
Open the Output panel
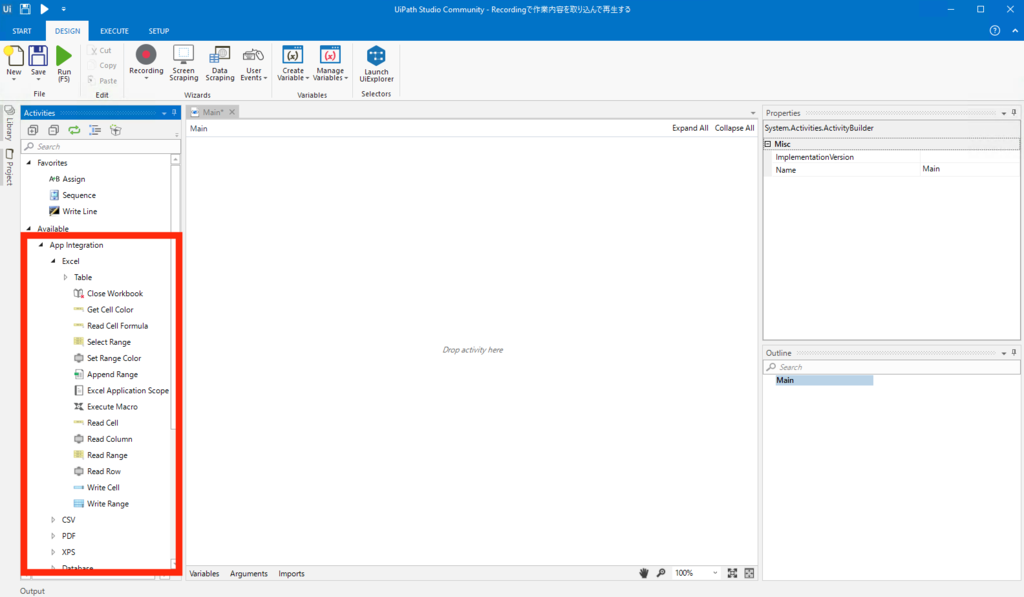32,591
